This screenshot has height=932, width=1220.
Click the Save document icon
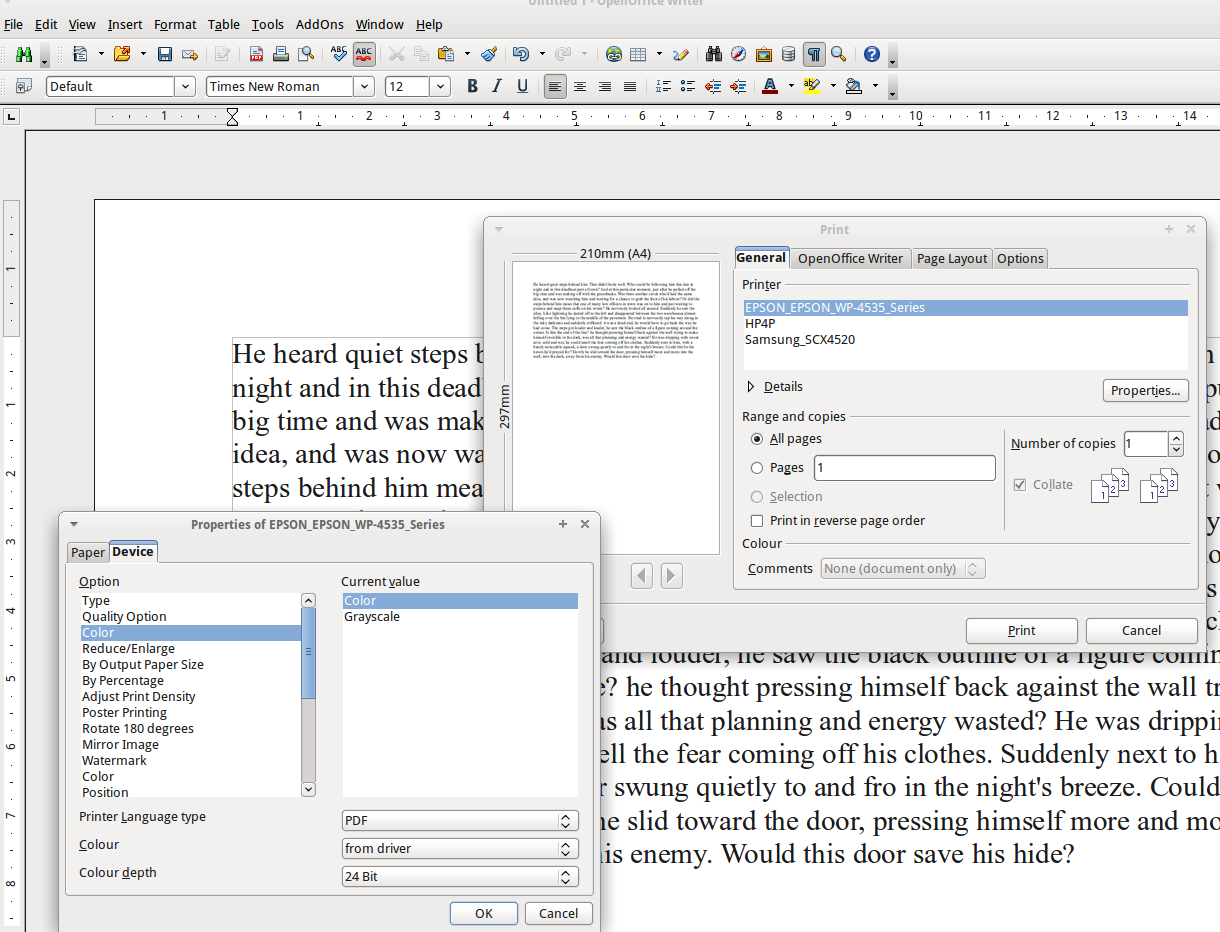pos(165,54)
